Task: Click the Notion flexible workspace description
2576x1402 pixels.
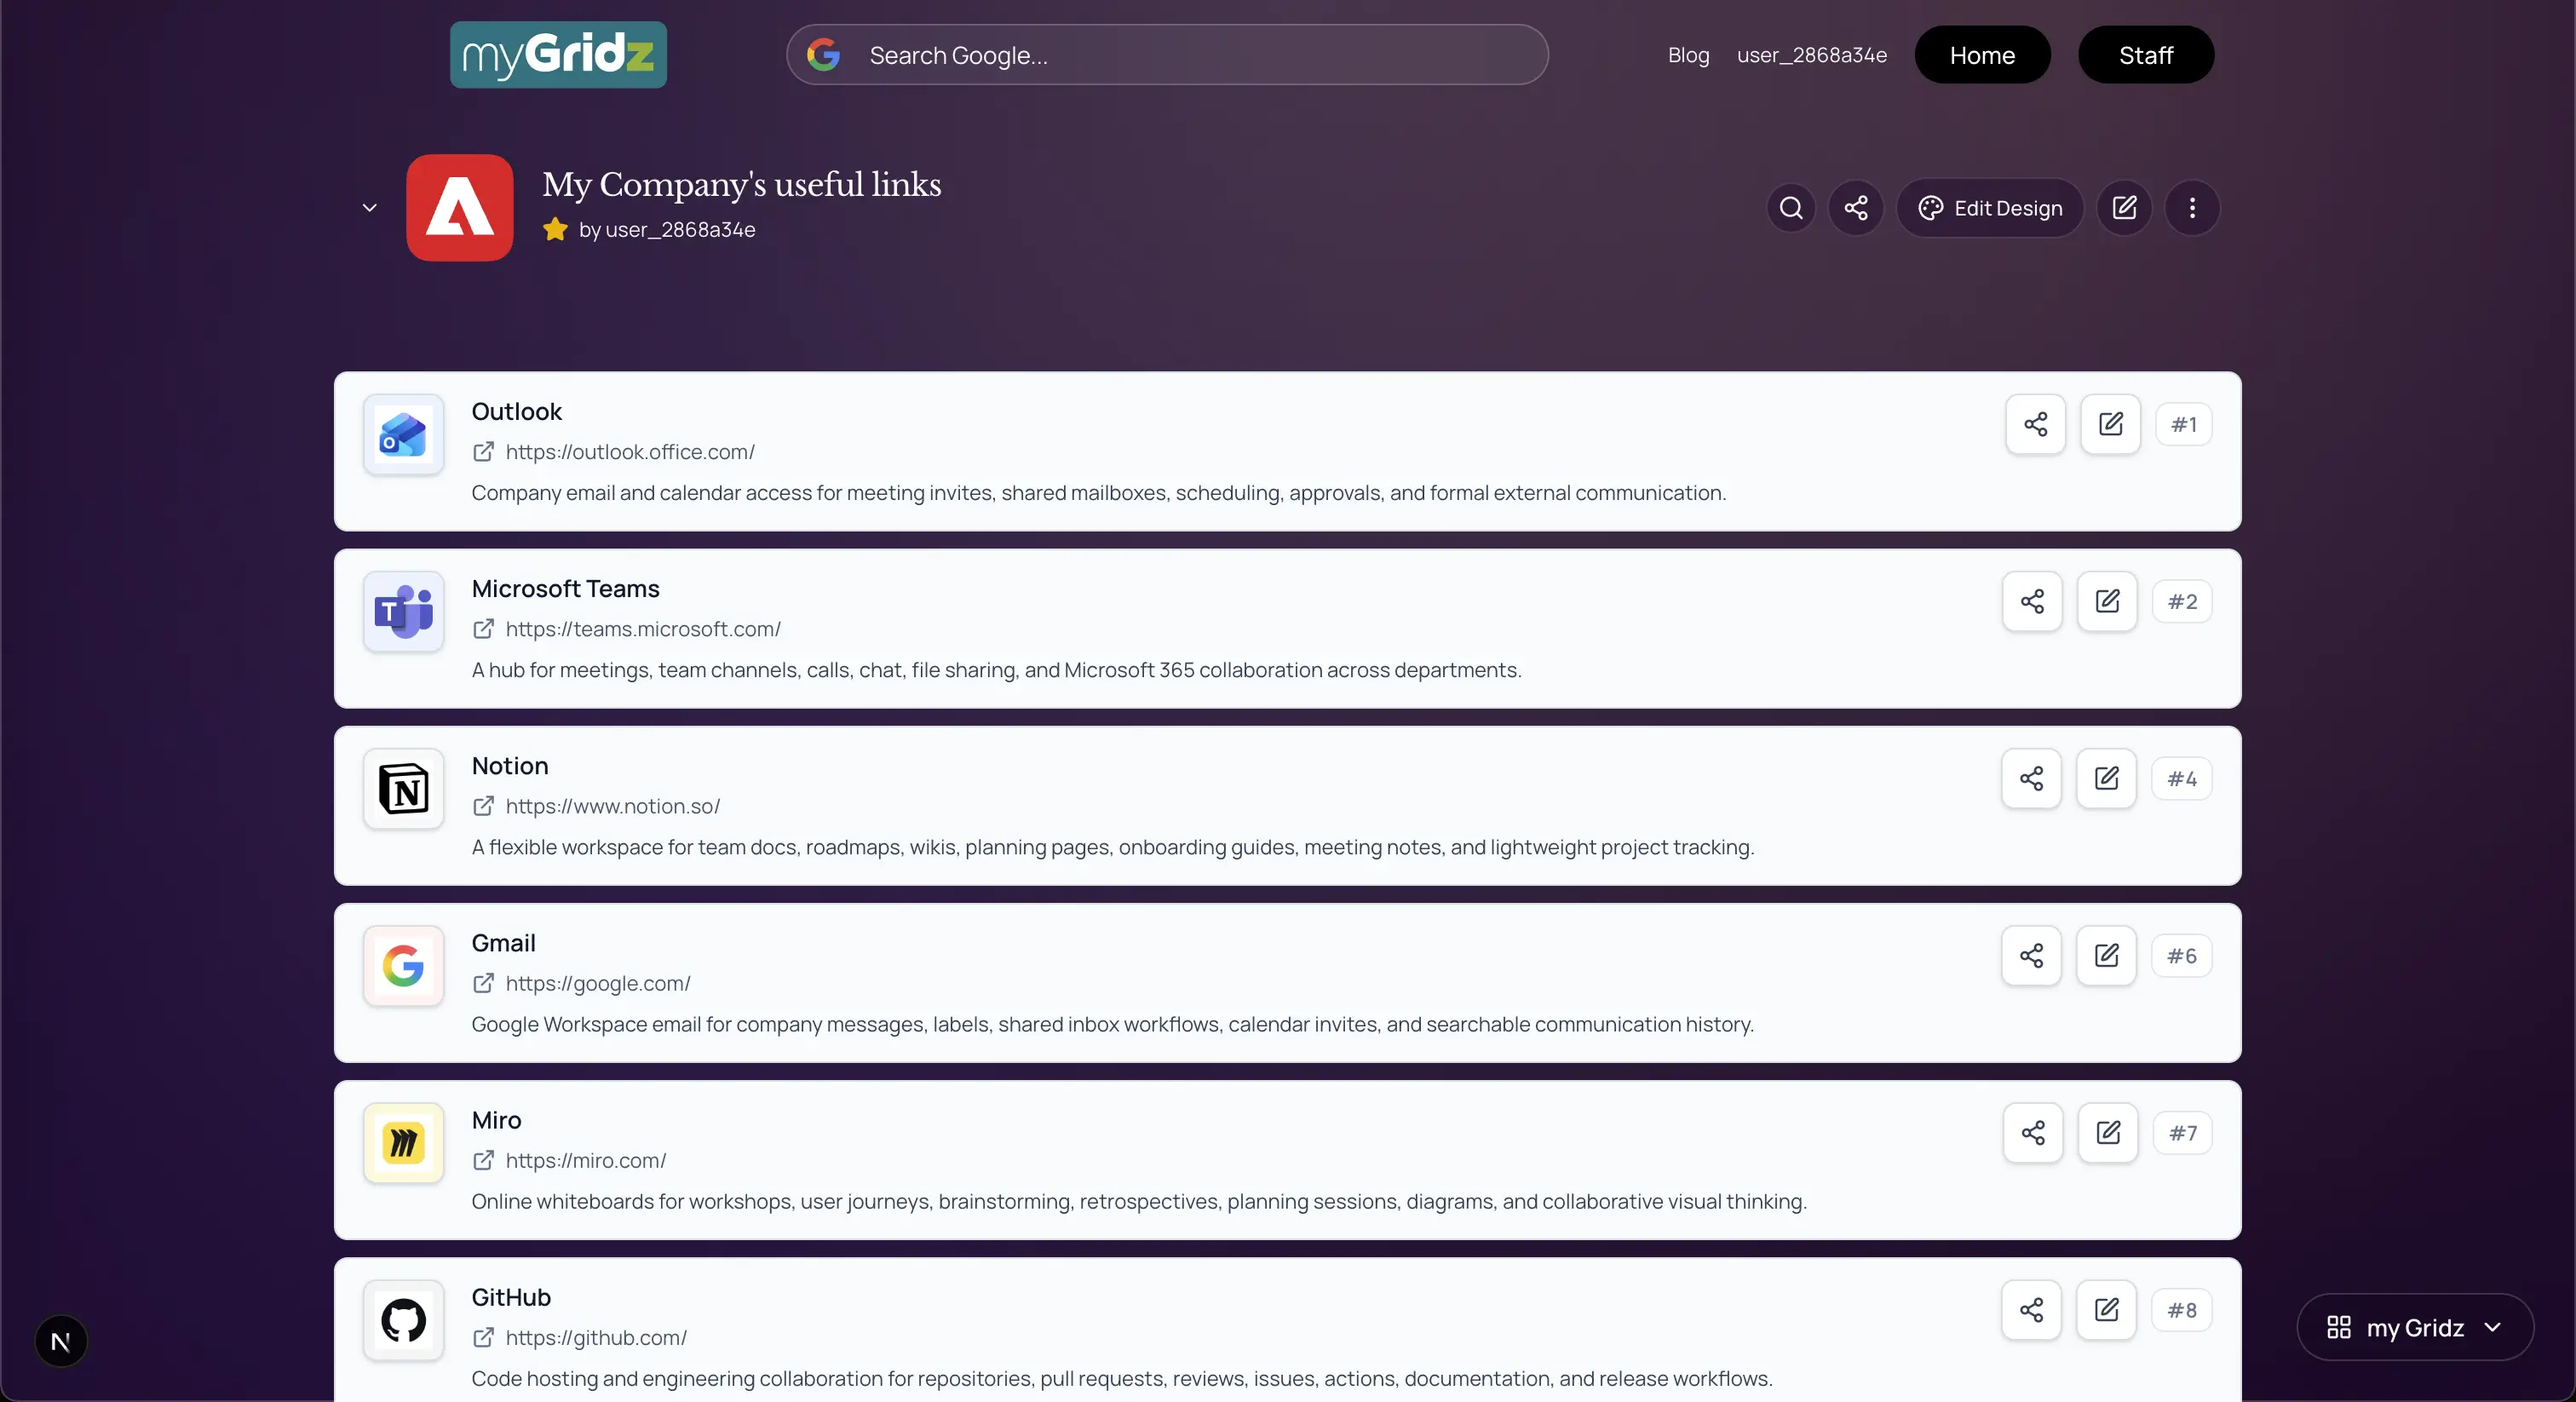Action: pyautogui.click(x=1112, y=847)
